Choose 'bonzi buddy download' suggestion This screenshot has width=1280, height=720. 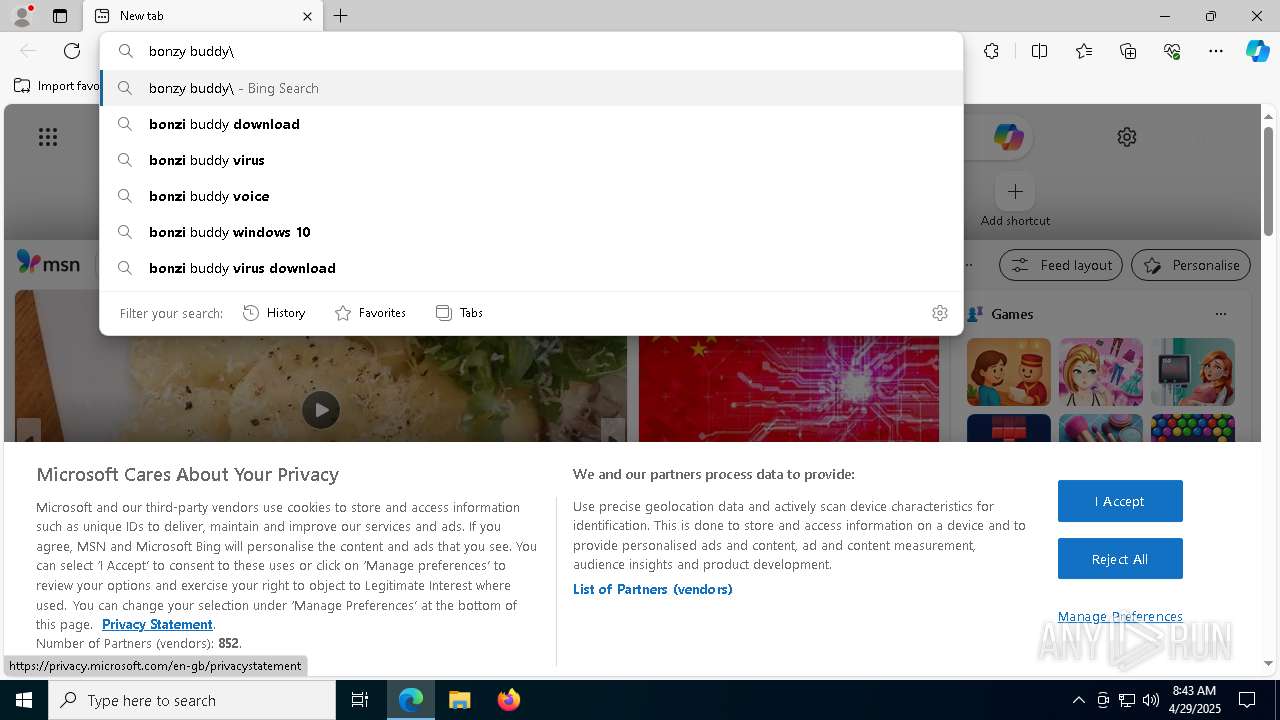(531, 124)
